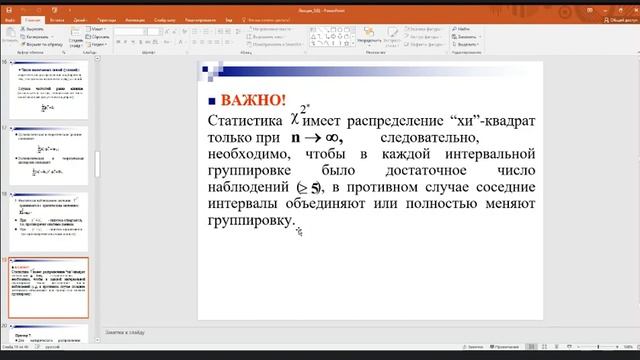Viewport: 640px width, 360px height.
Task: Toggle underline formatting
Action: 133,42
